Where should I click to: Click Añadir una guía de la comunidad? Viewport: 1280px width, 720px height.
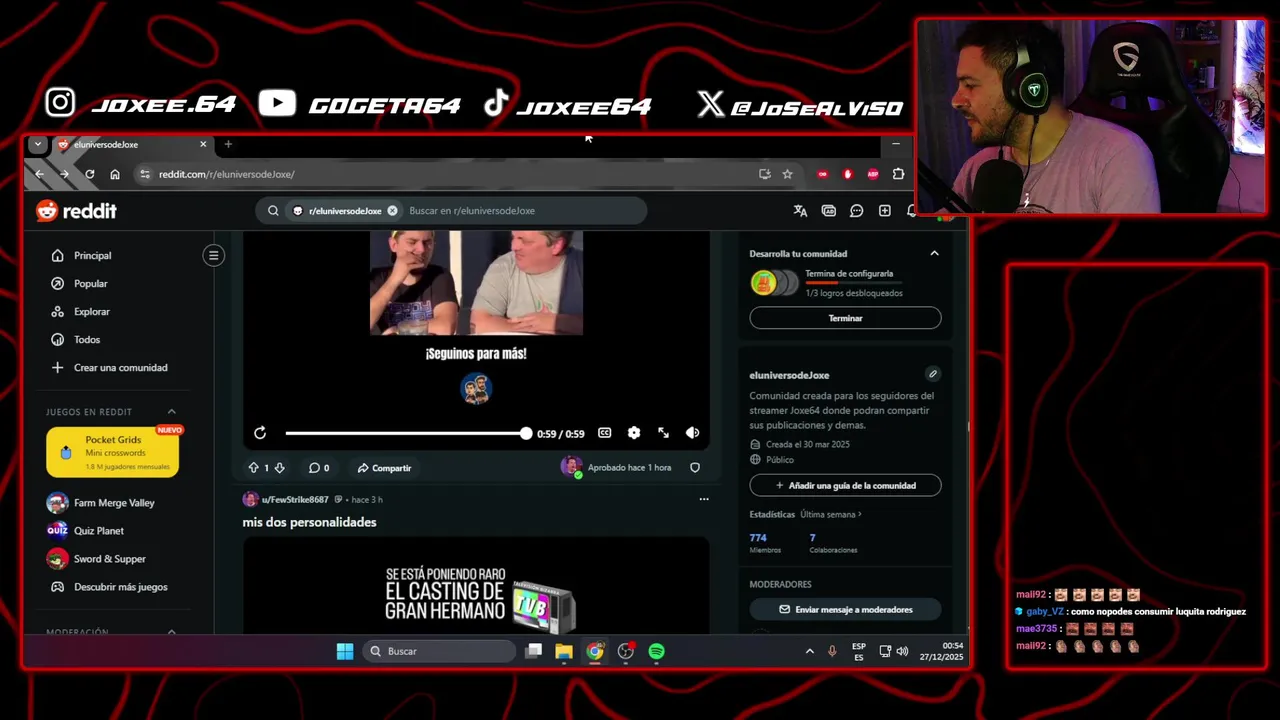pyautogui.click(x=845, y=485)
